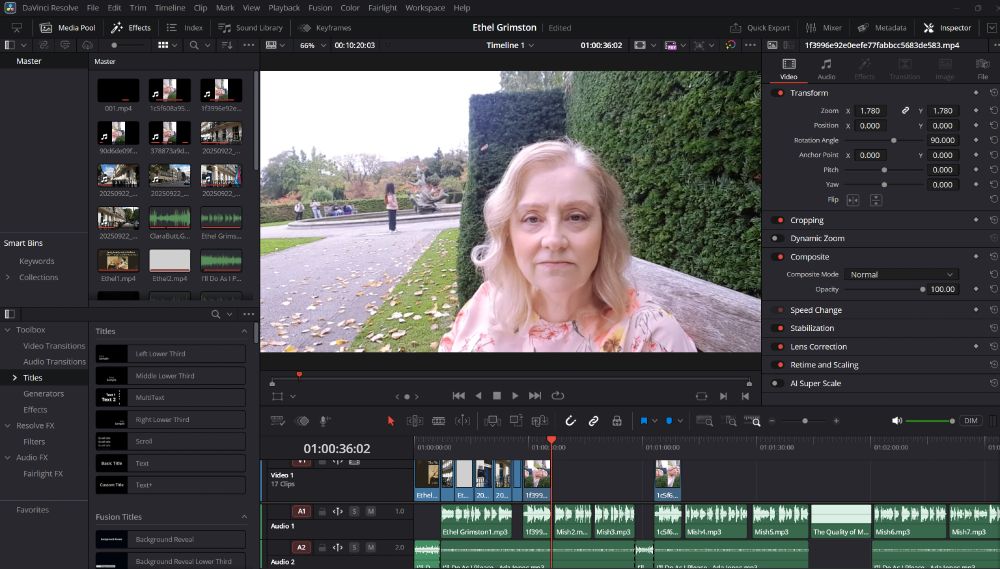The width and height of the screenshot is (1000, 569).
Task: Open the audio Mixer panel
Action: pos(823,27)
